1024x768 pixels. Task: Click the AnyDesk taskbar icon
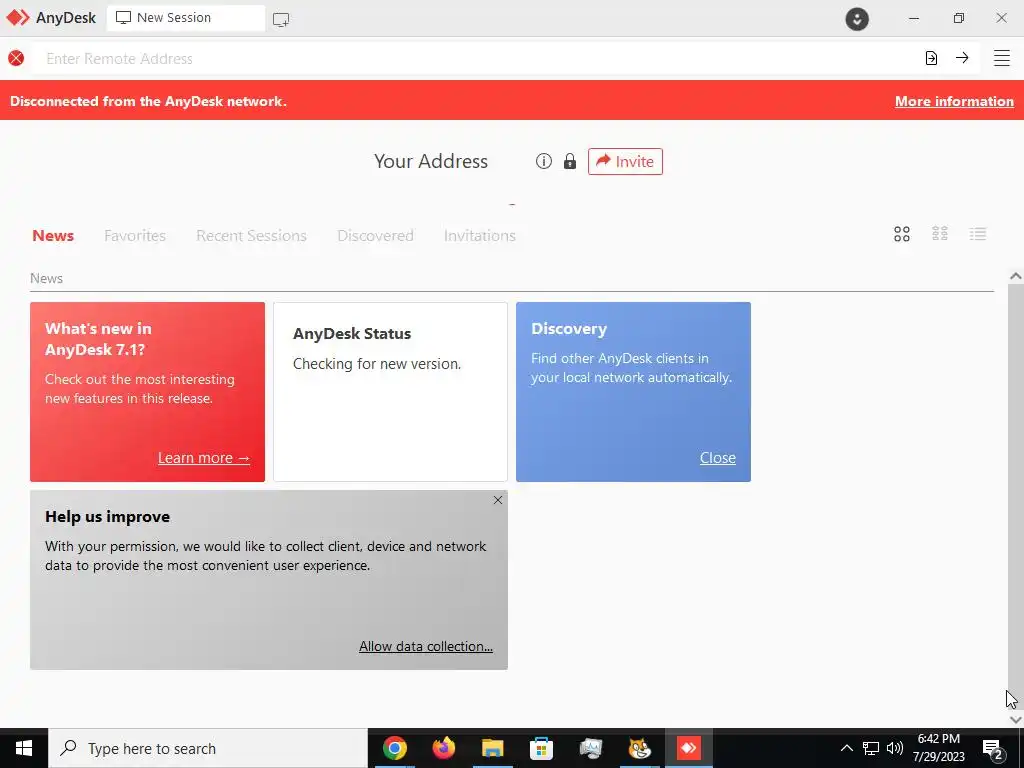688,748
